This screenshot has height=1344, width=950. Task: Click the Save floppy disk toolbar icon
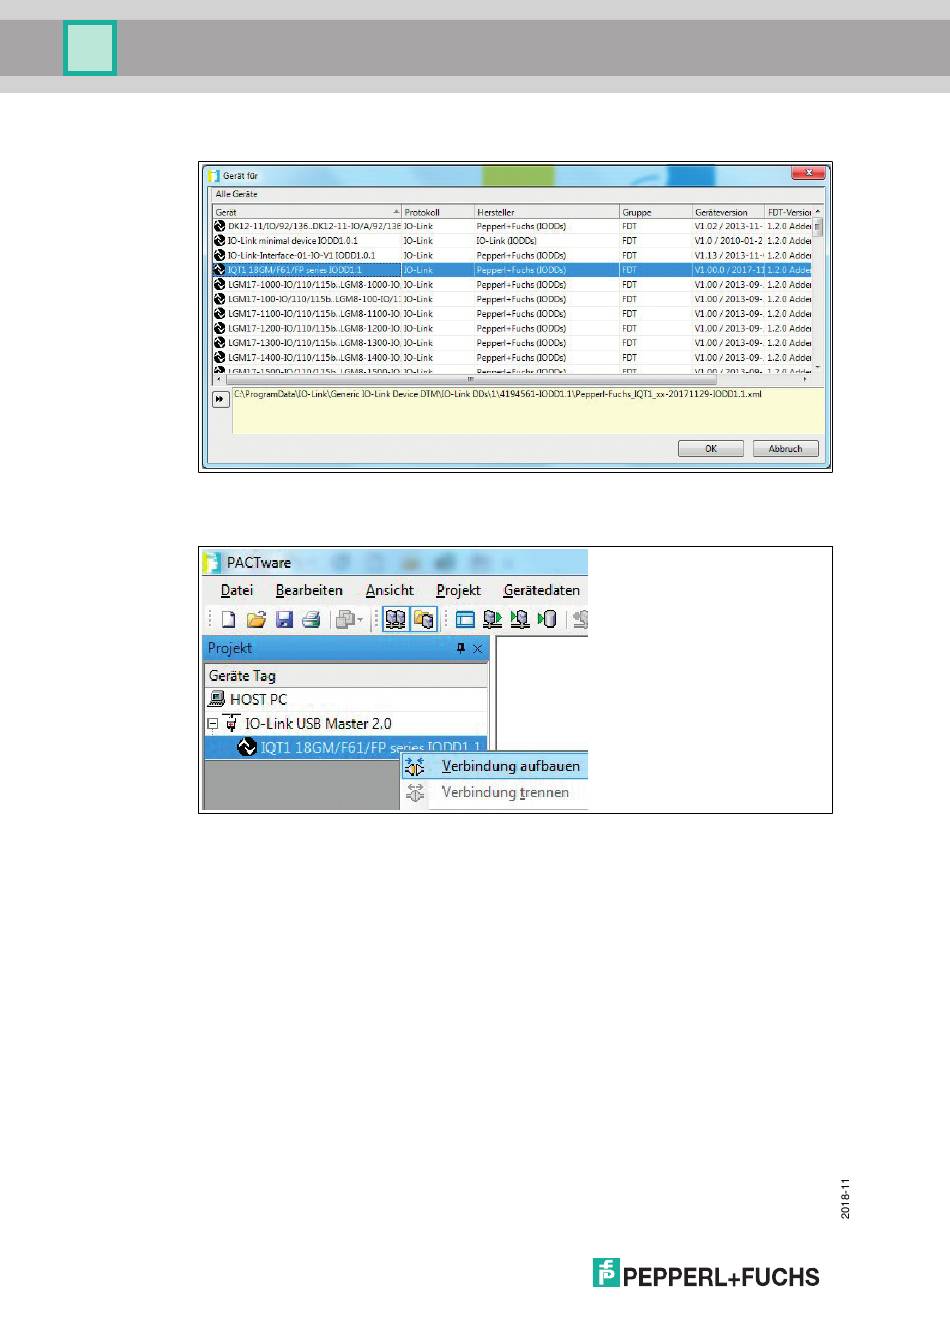pyautogui.click(x=284, y=620)
